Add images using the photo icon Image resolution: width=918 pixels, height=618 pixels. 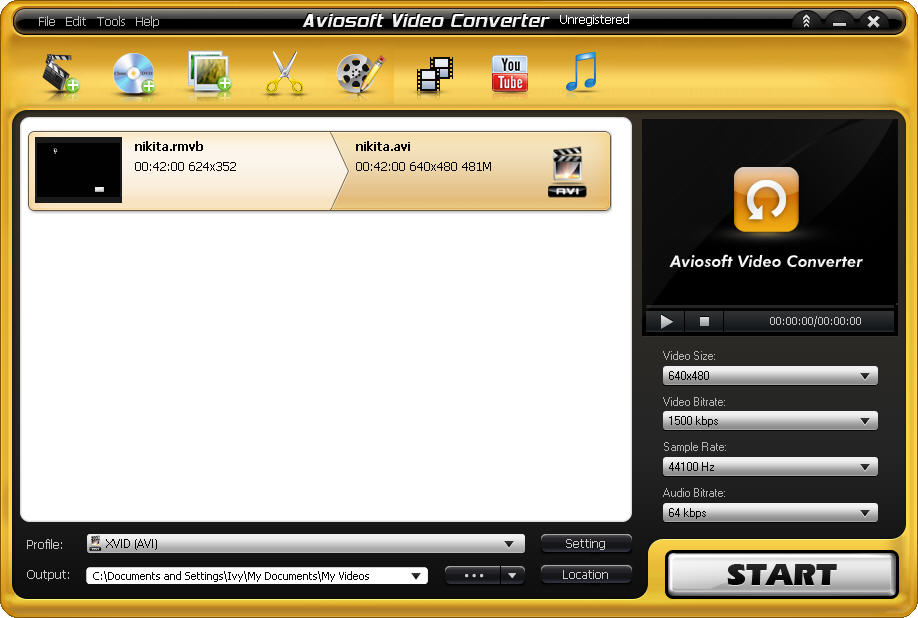pos(209,73)
